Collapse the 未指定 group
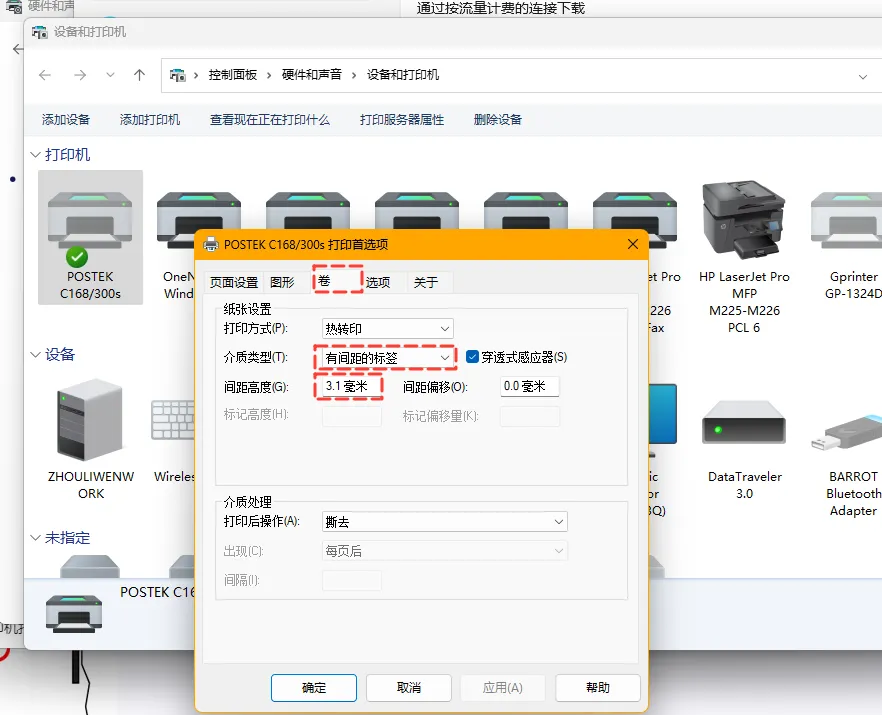Viewport: 882px width, 715px height. click(35, 538)
